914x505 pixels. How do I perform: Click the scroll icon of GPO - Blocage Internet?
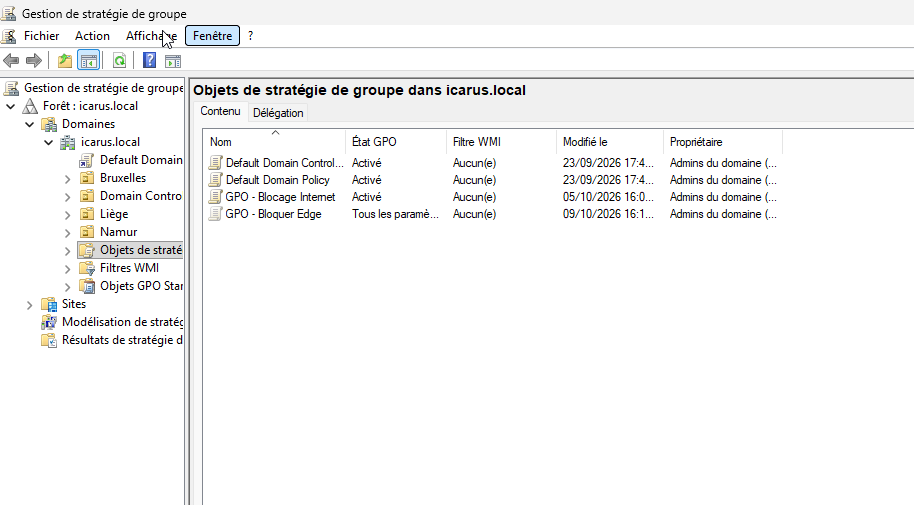point(216,197)
